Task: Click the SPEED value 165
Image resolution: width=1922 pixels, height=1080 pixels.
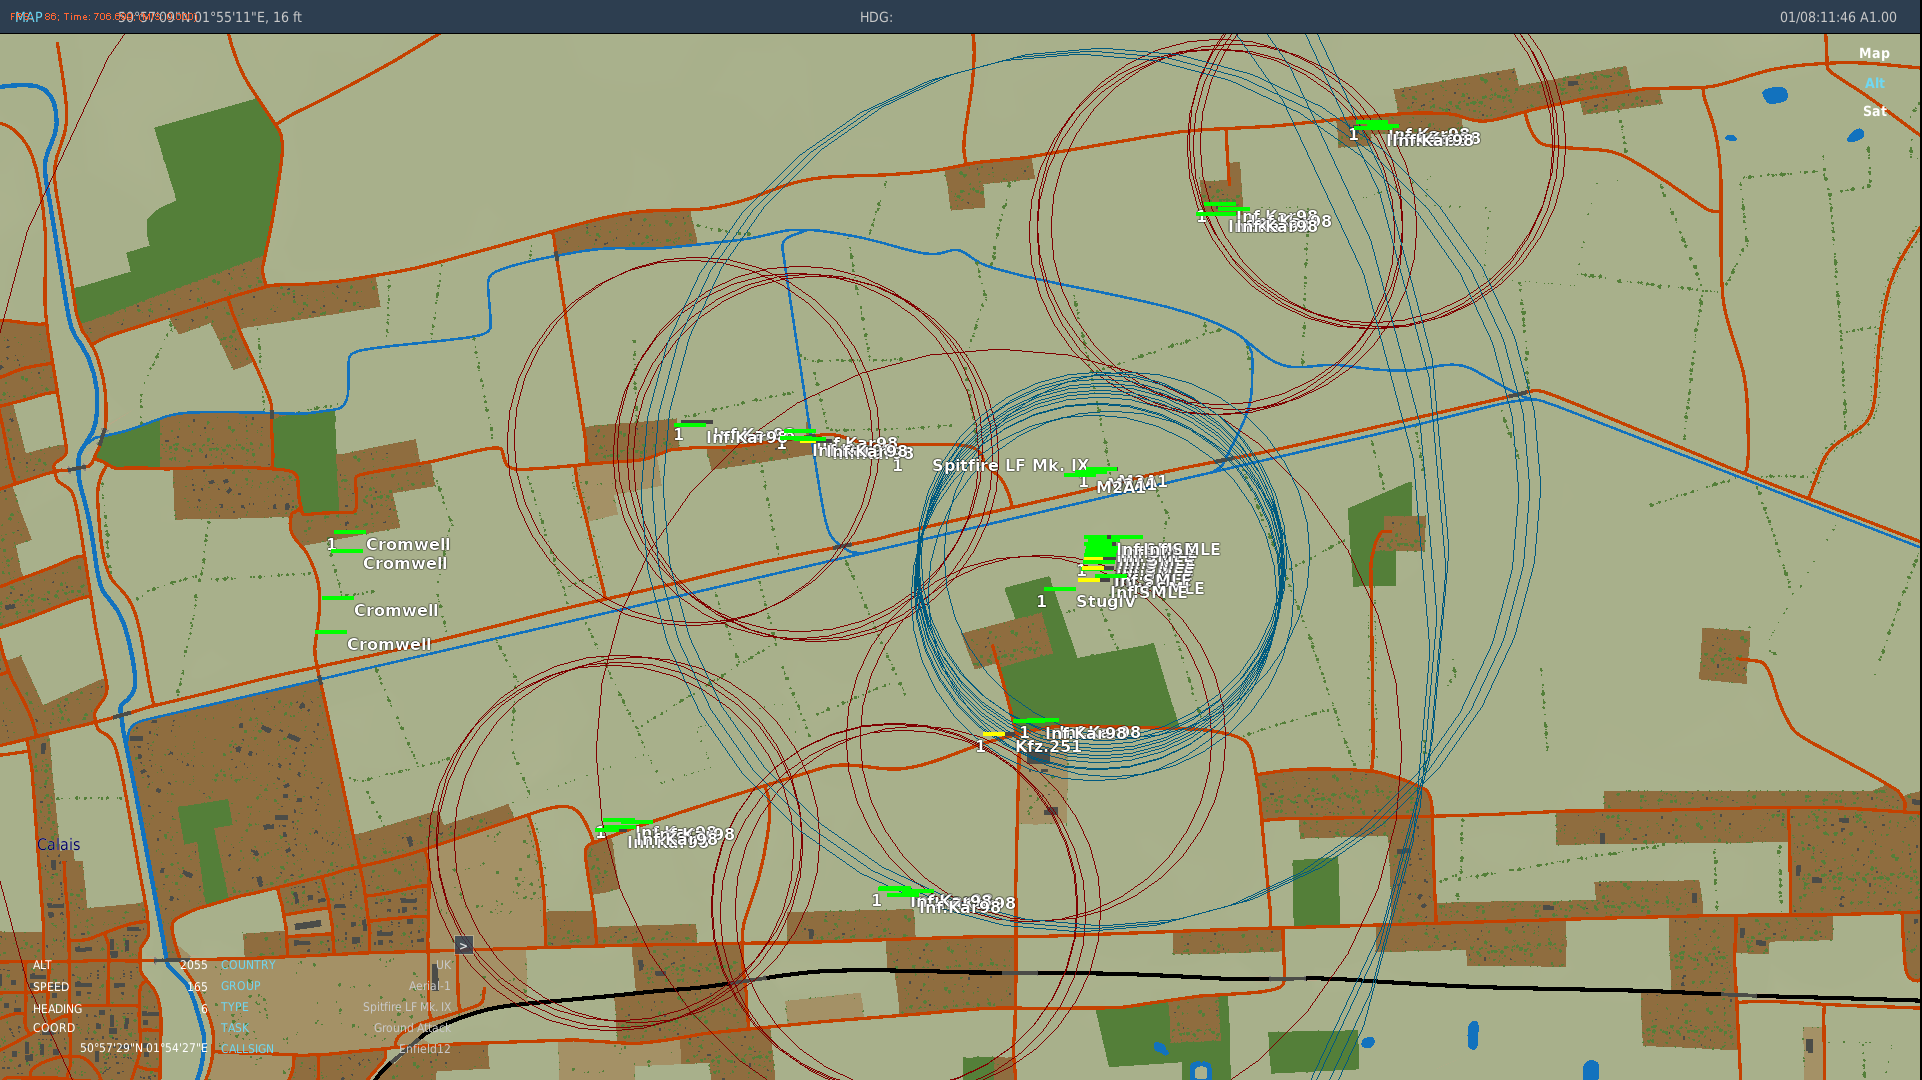Action: tap(197, 986)
